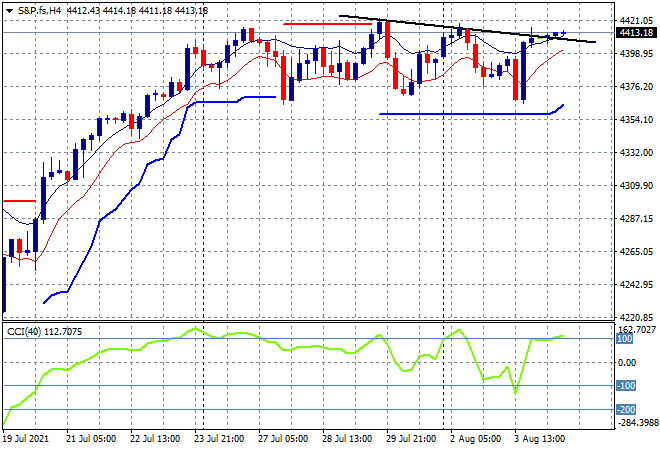This screenshot has height=450, width=660.
Task: Select the 21 Jul 05:00 time label
Action: click(x=91, y=439)
